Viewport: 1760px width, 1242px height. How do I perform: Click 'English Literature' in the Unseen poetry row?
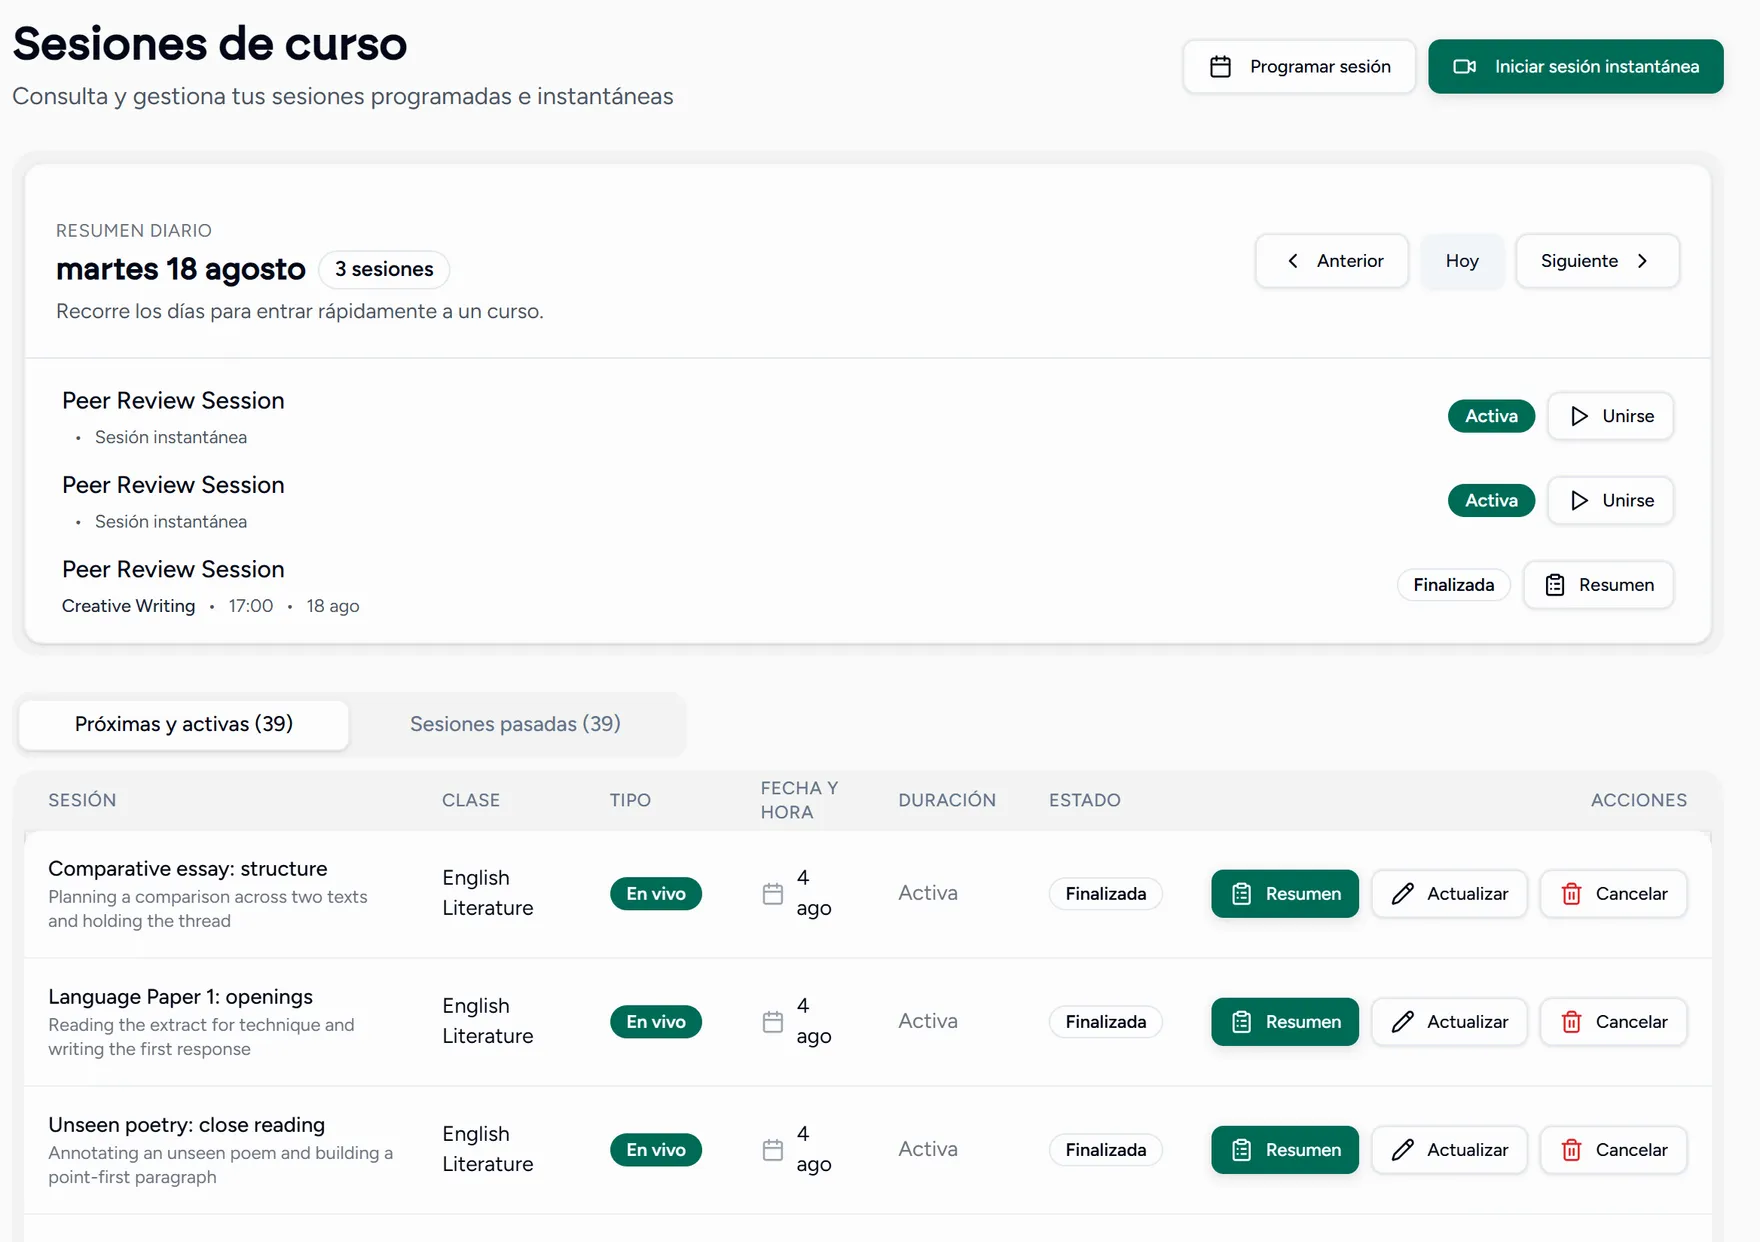coord(488,1149)
